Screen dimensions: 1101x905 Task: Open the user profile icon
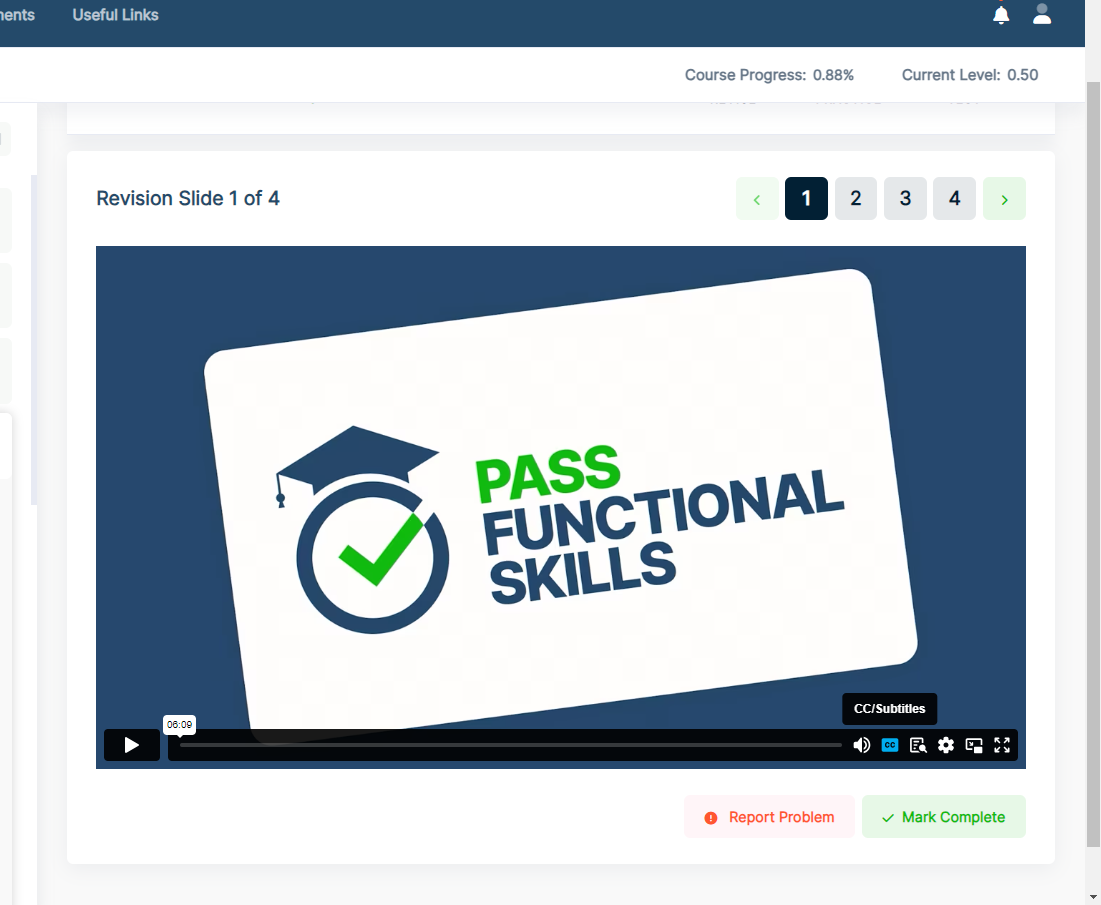[x=1042, y=14]
